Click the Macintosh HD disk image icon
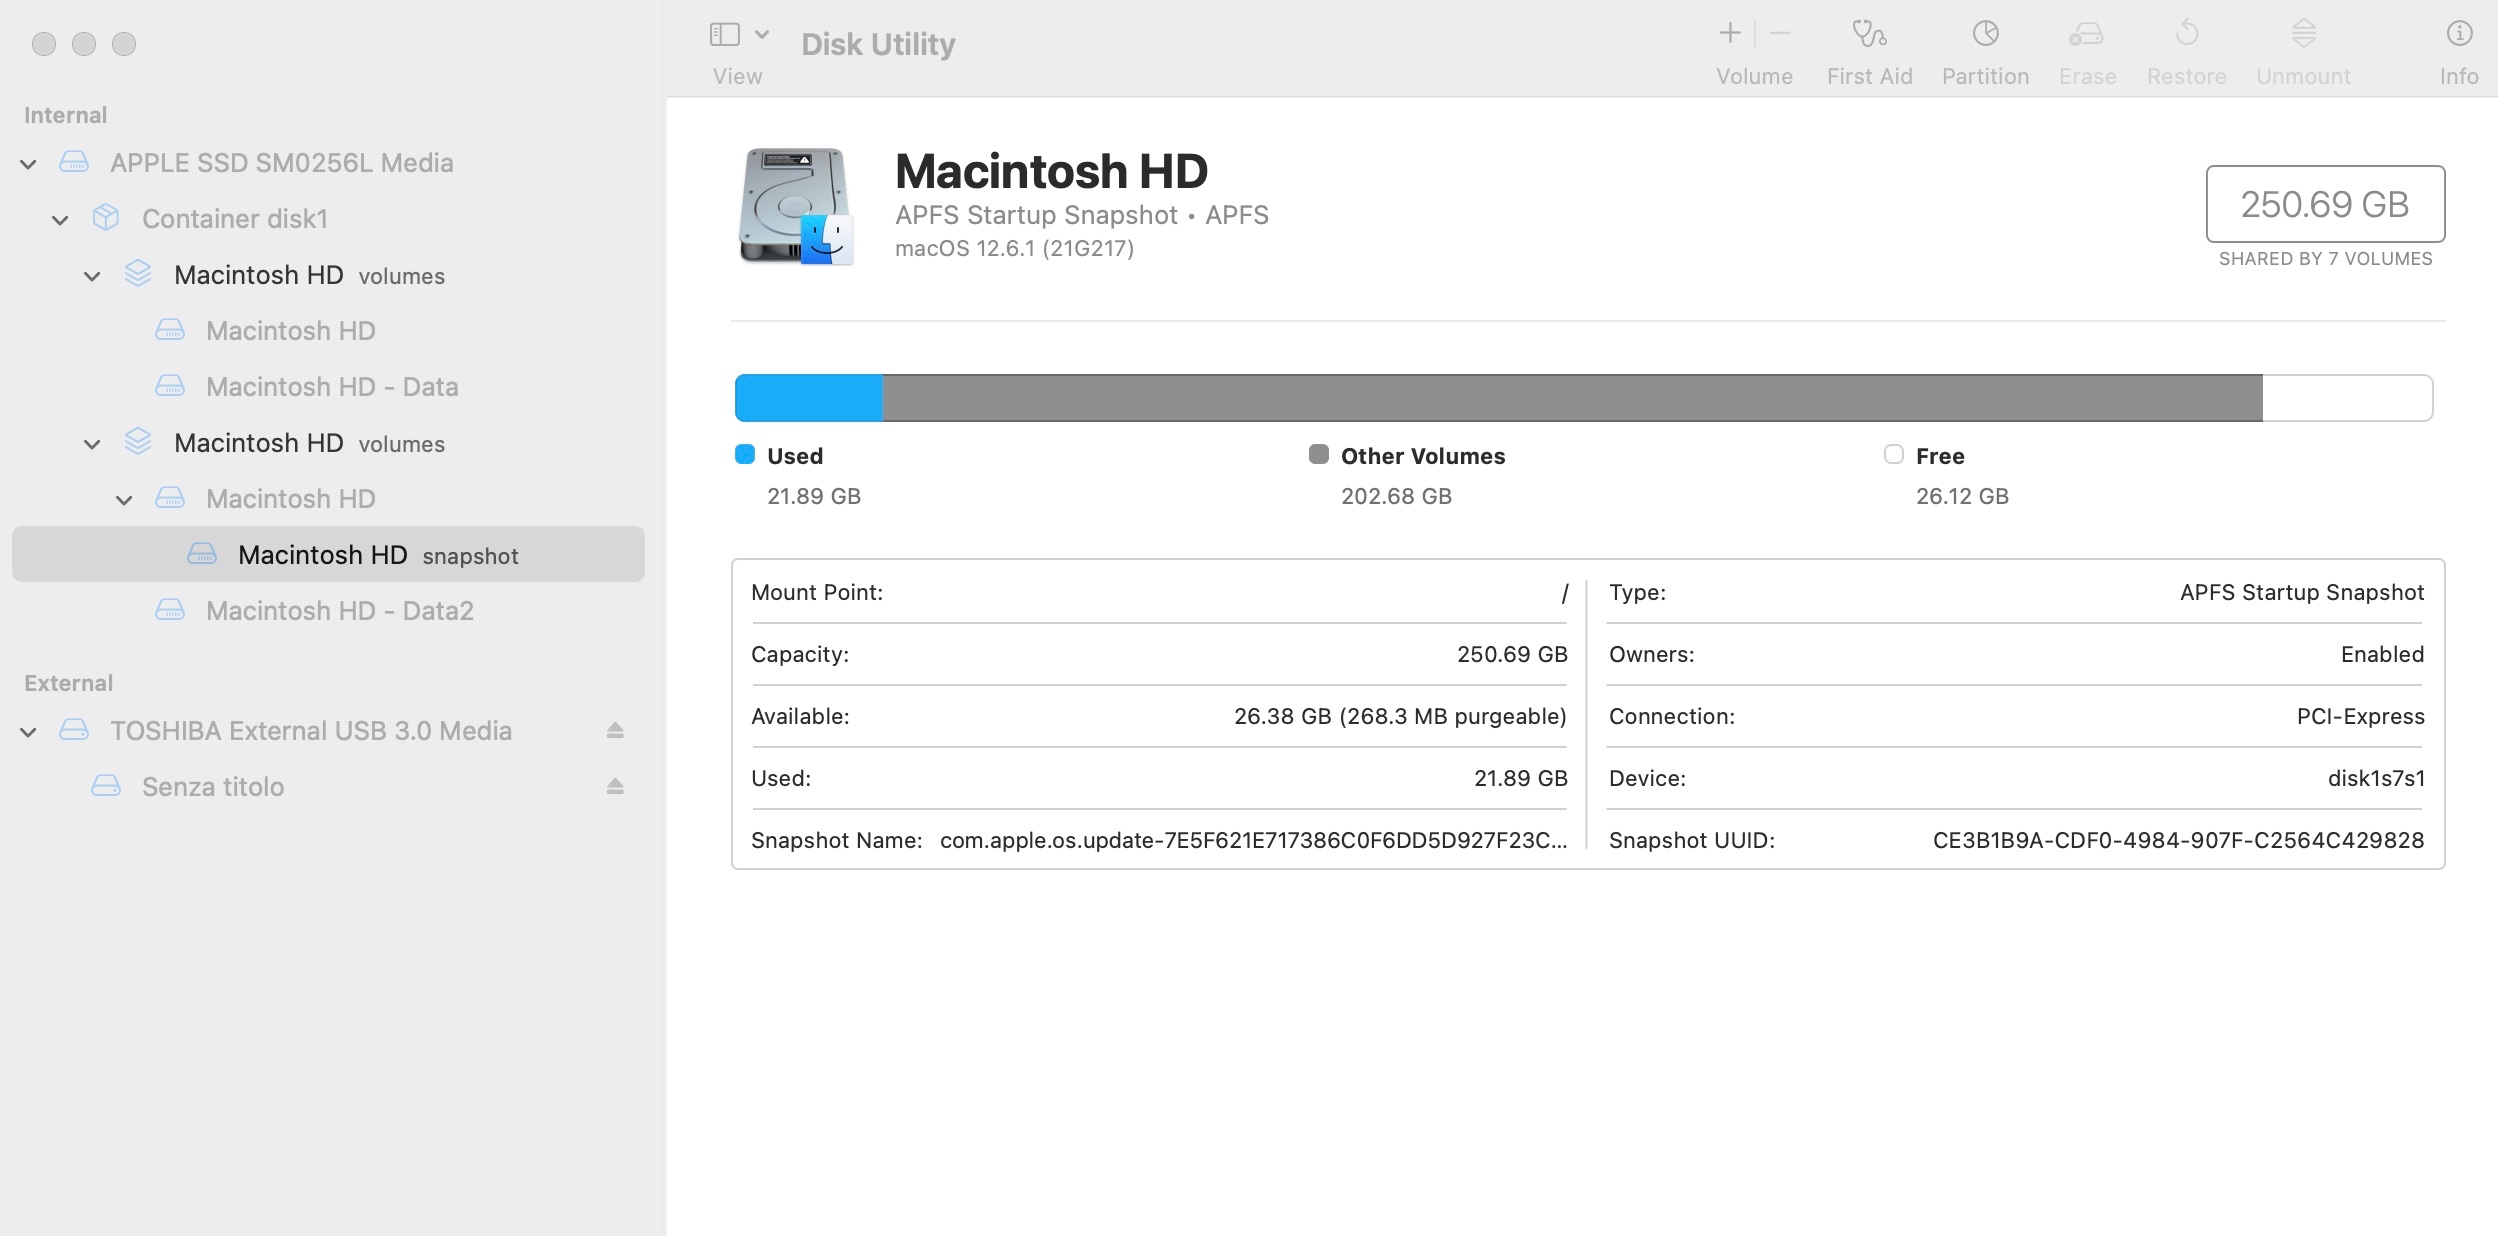Image resolution: width=2498 pixels, height=1236 pixels. click(796, 206)
